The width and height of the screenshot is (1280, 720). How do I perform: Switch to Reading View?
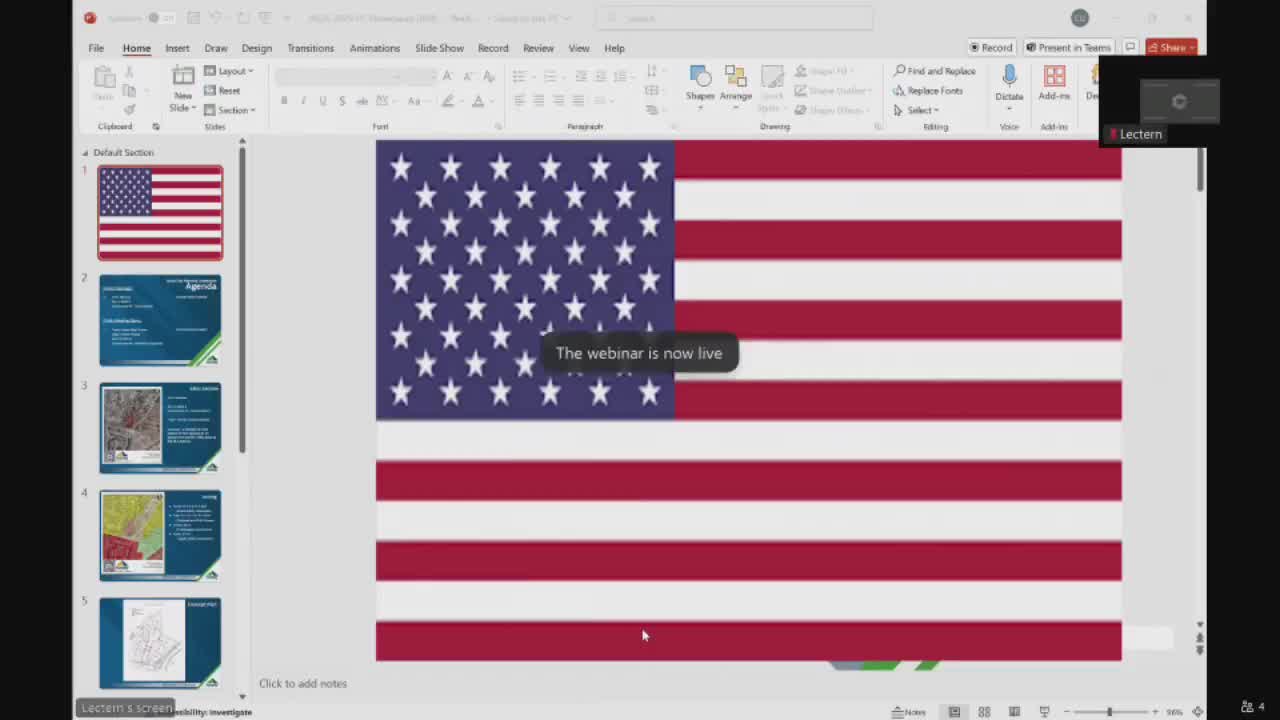pos(1014,711)
